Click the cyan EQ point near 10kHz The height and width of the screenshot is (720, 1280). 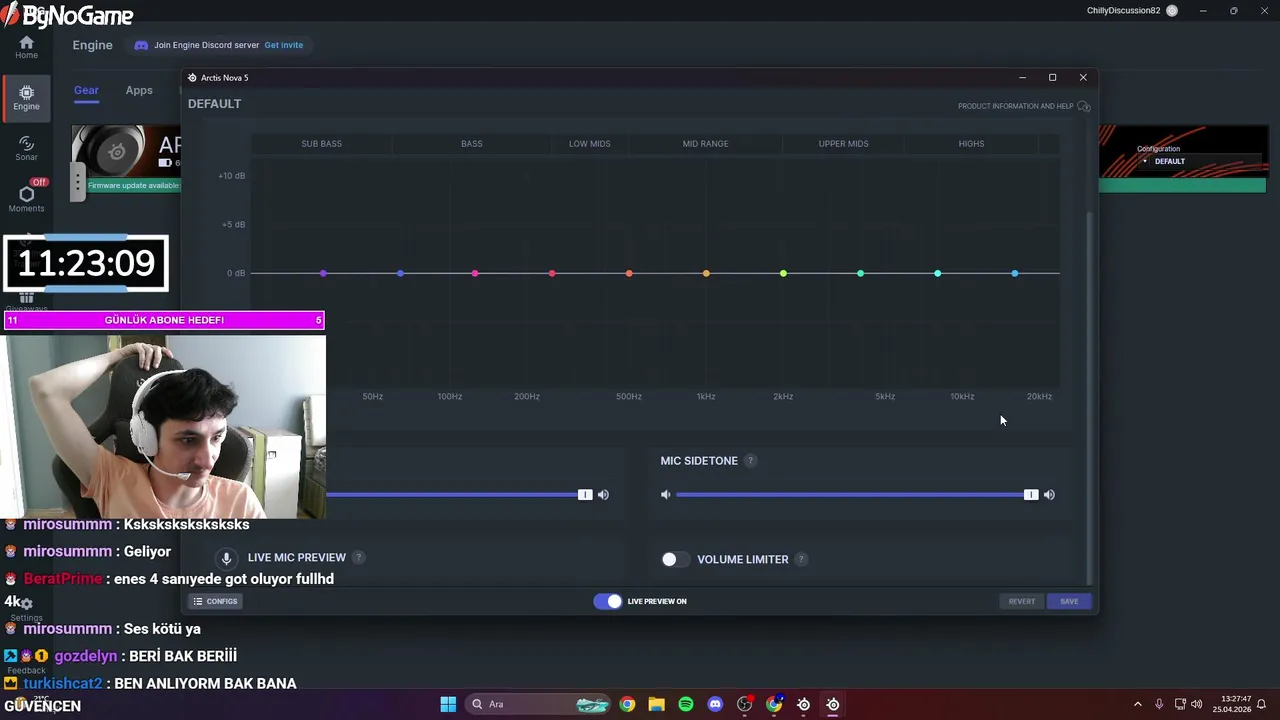click(x=937, y=273)
